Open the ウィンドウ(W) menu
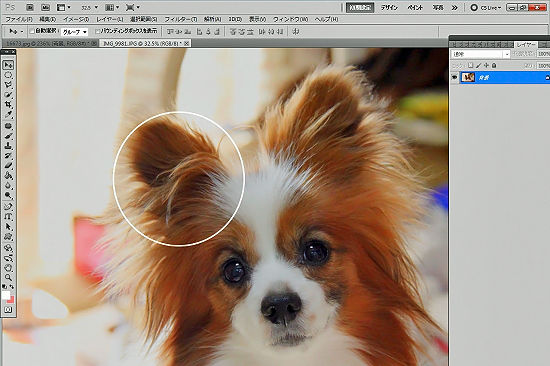This screenshot has width=550, height=366. 290,19
